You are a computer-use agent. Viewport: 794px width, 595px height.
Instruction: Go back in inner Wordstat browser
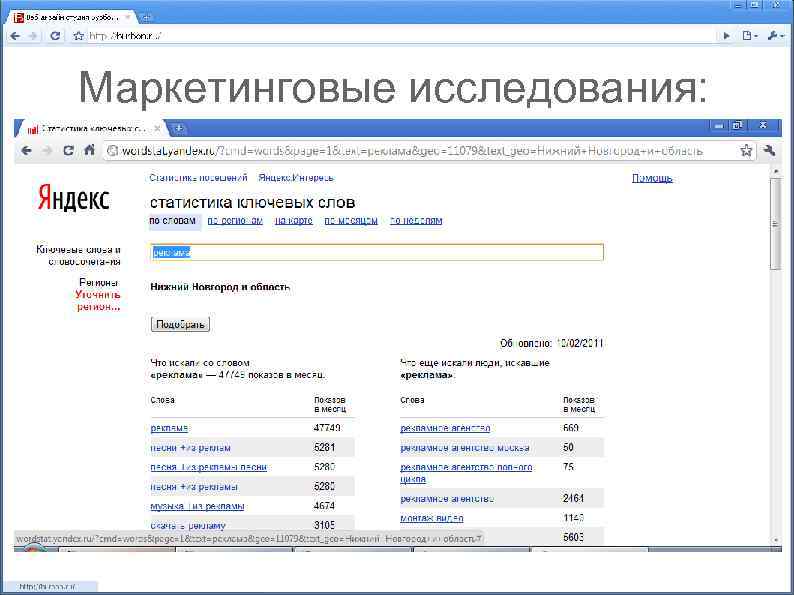click(27, 150)
